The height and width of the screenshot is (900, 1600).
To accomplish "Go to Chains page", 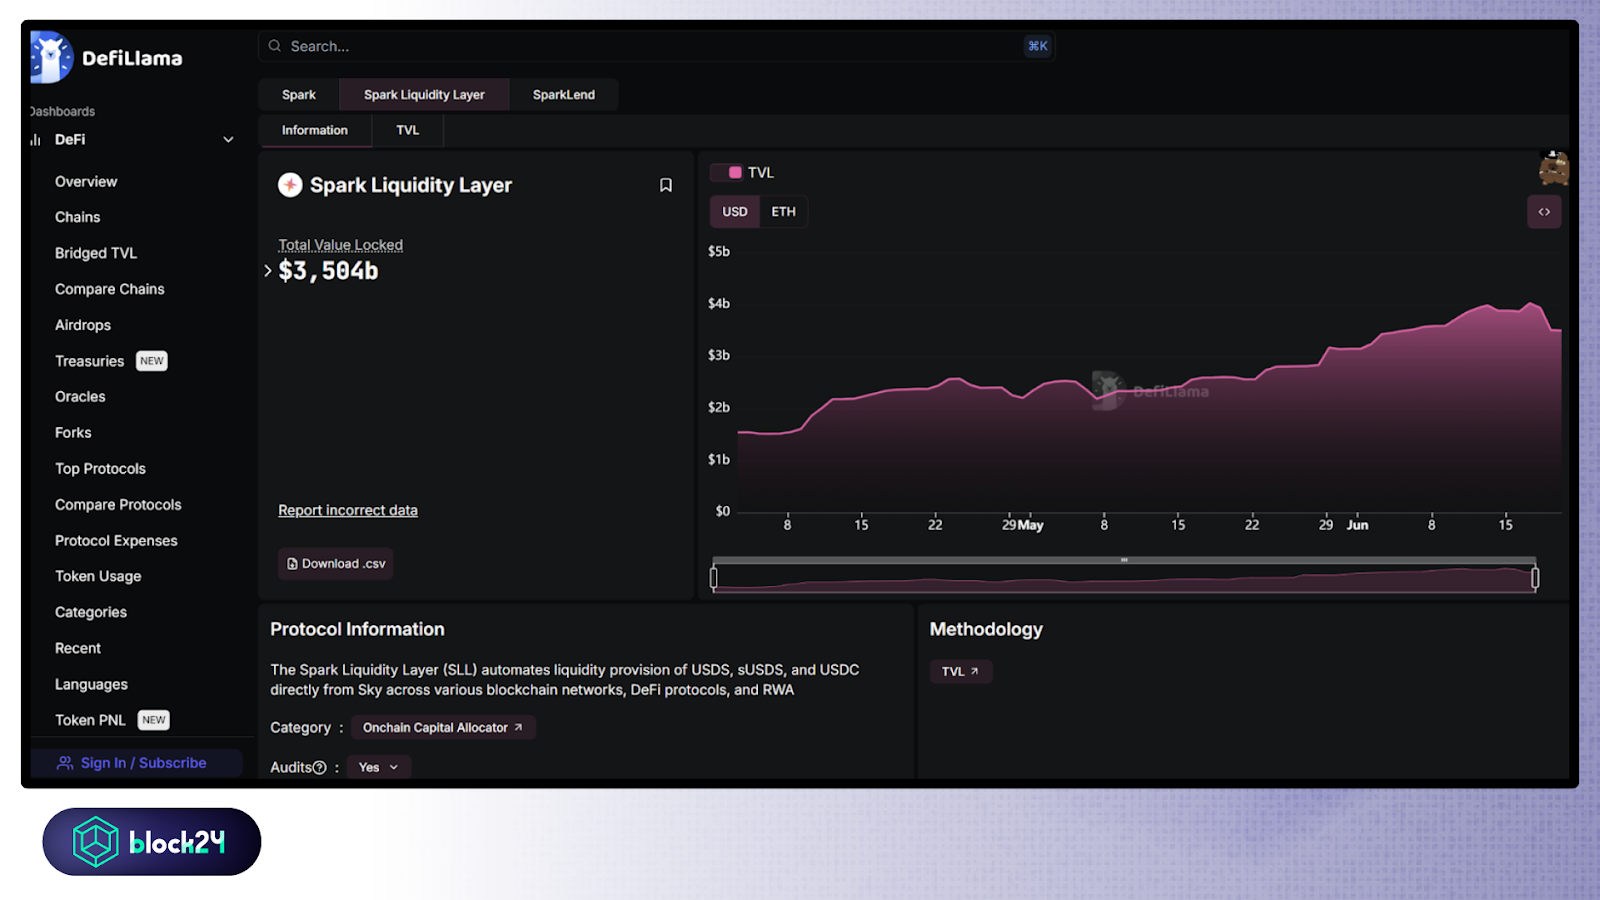I will [x=78, y=218].
